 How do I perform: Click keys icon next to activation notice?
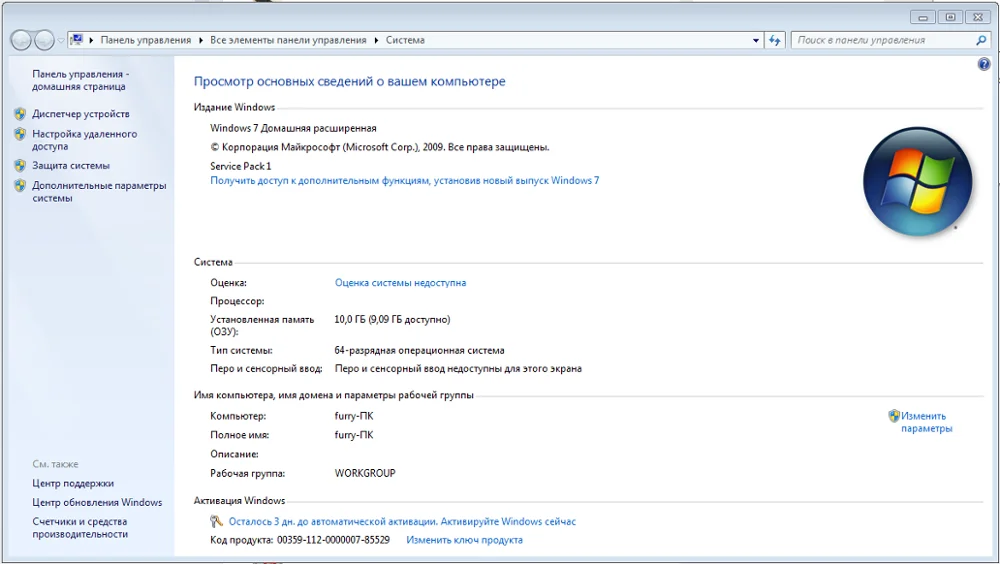click(216, 521)
